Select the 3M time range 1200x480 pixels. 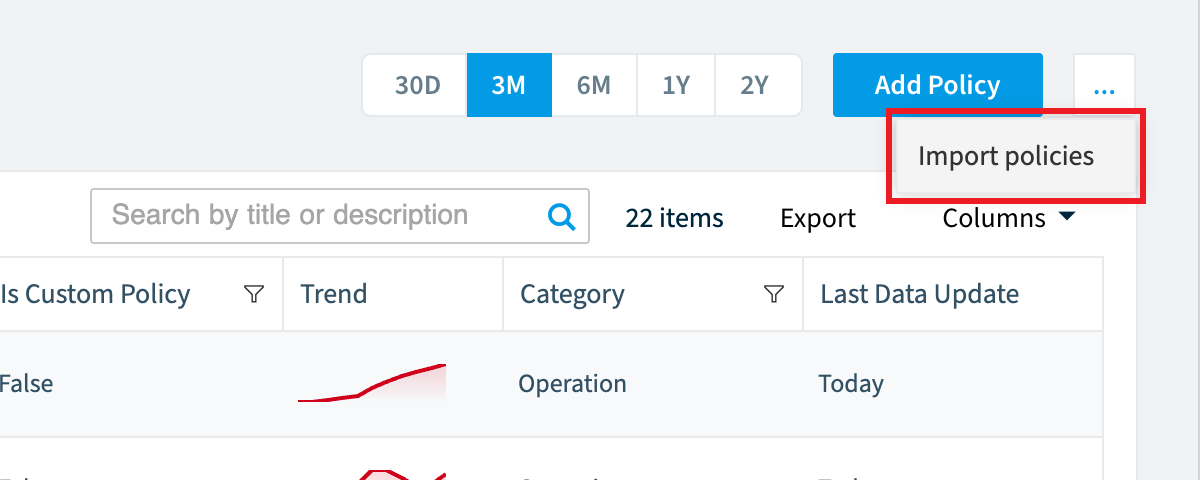509,85
